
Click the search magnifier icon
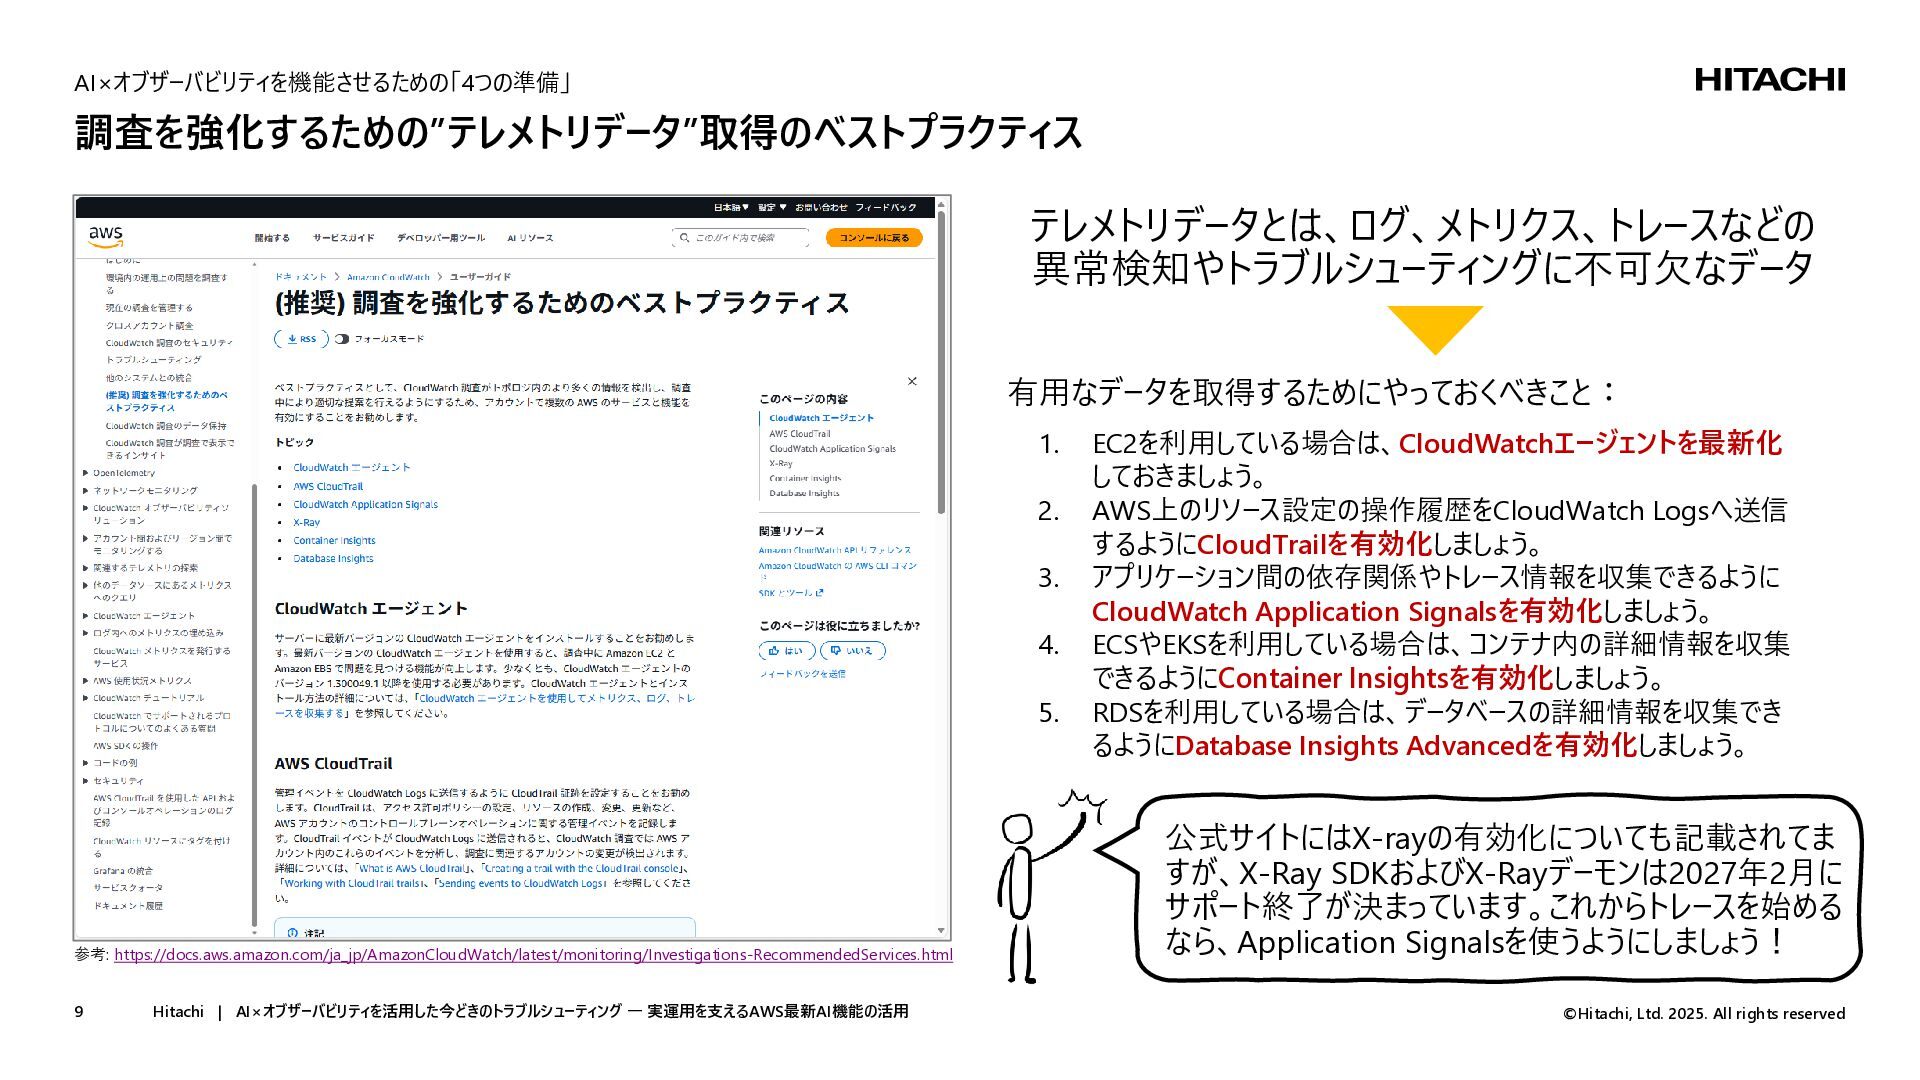[x=684, y=238]
